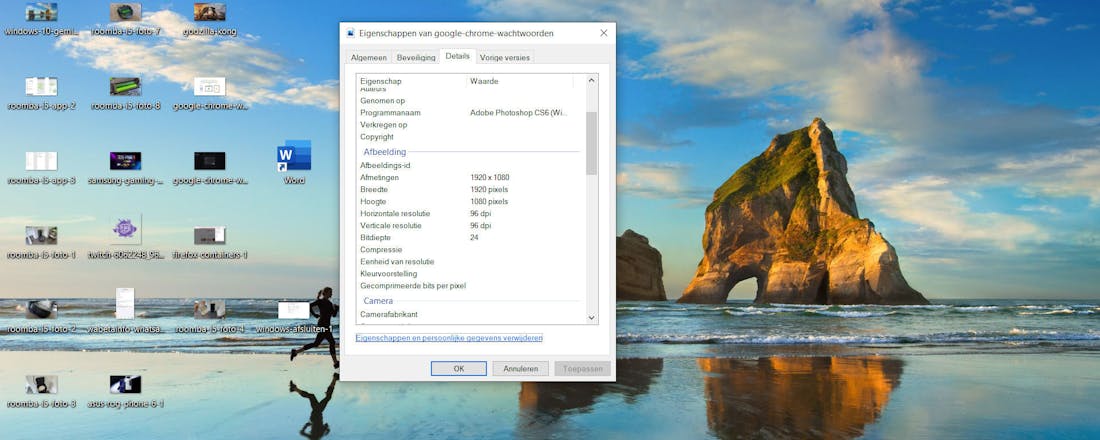
Task: Switch to the Beveiliging tab
Action: (x=416, y=58)
